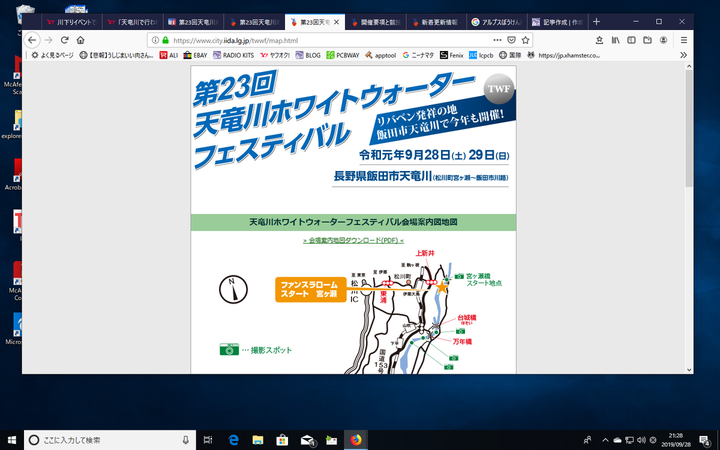Click the browser back arrow button

tap(33, 39)
